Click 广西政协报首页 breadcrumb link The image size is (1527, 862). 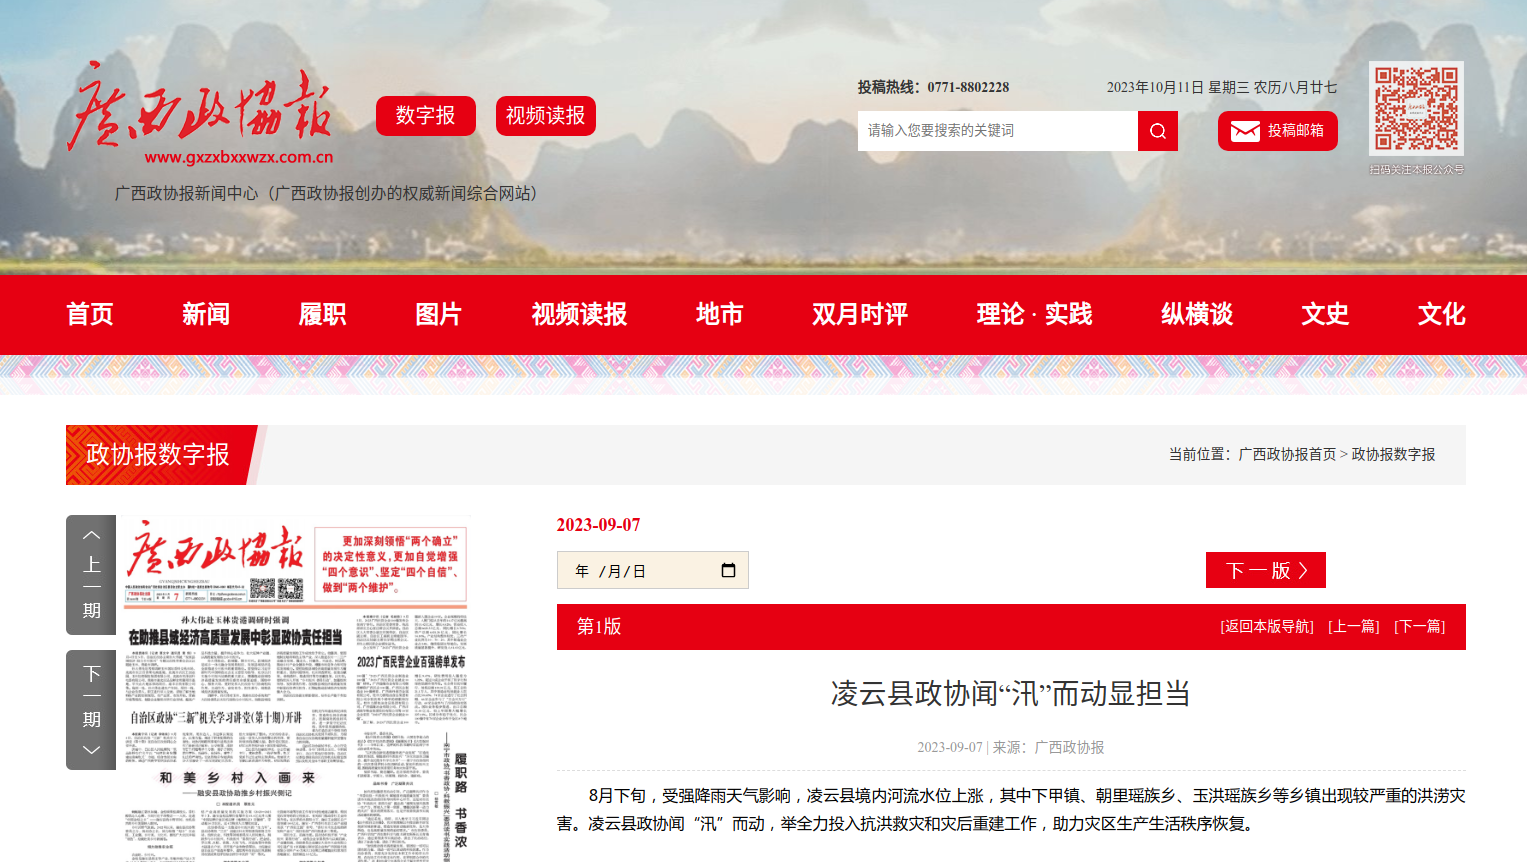click(1287, 454)
